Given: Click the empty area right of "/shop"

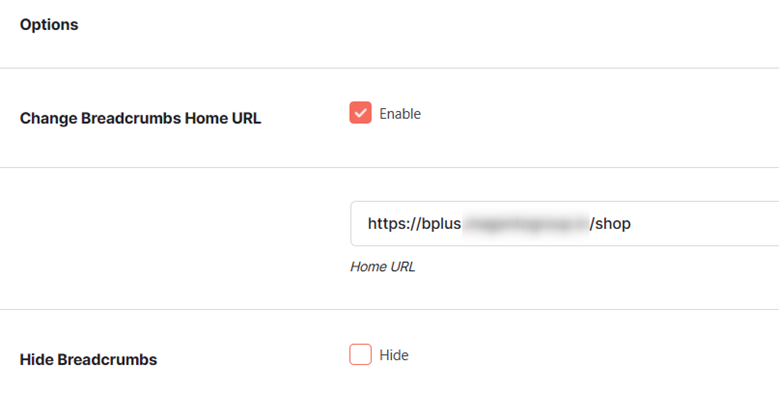Looking at the screenshot, I should [x=705, y=224].
